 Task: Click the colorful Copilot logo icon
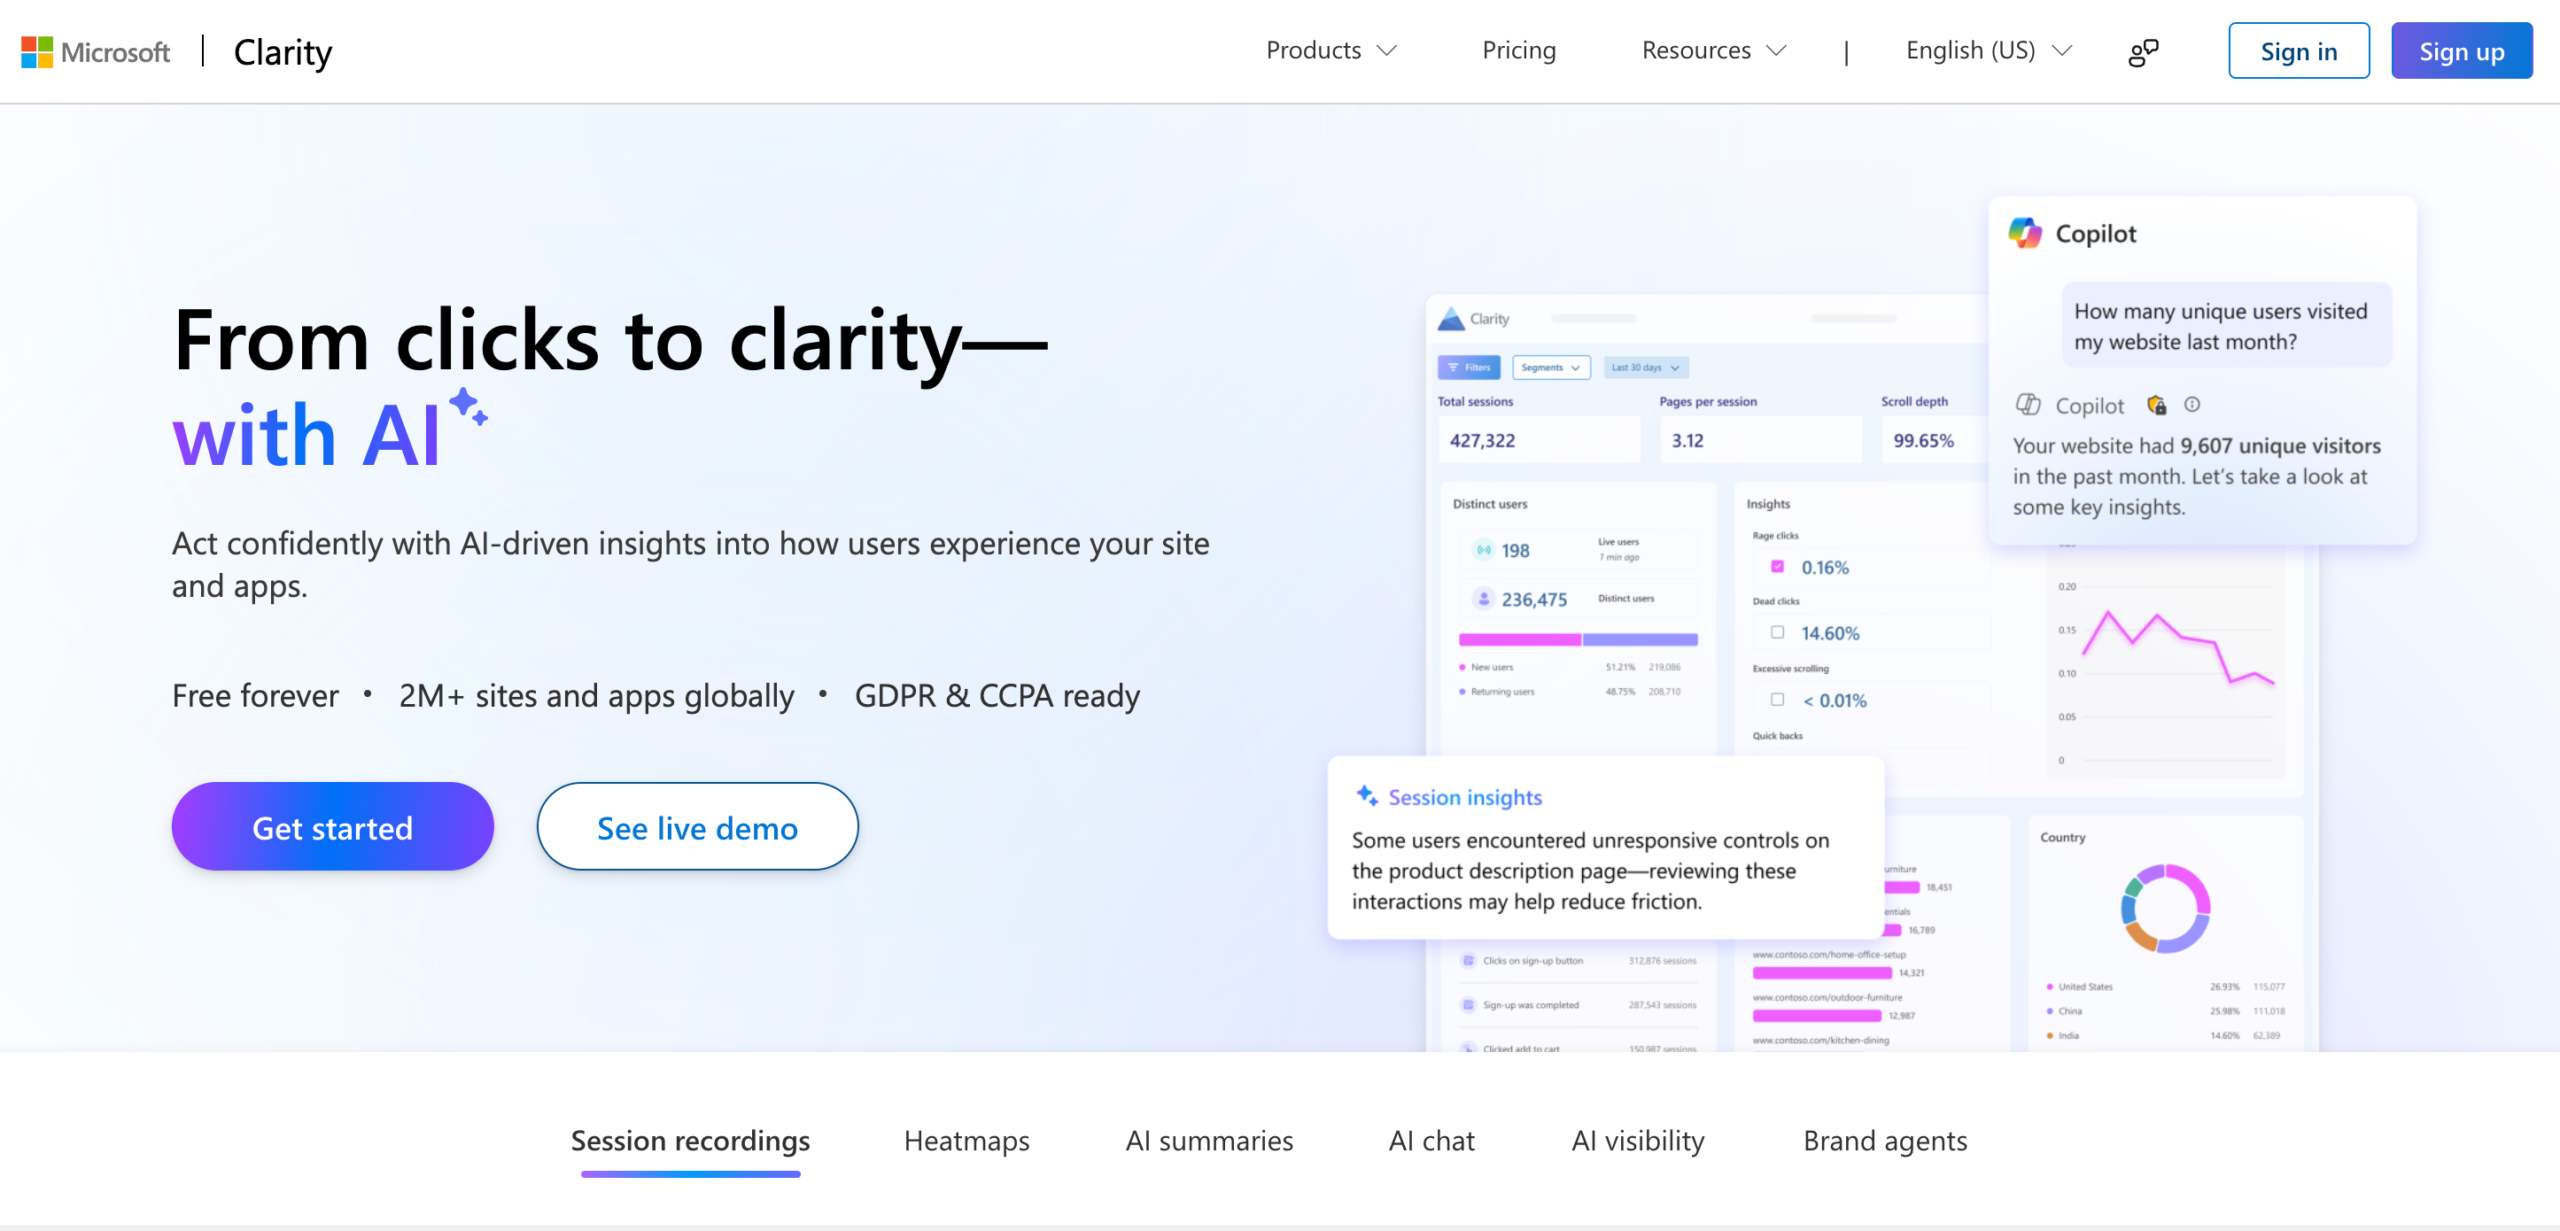2026,233
